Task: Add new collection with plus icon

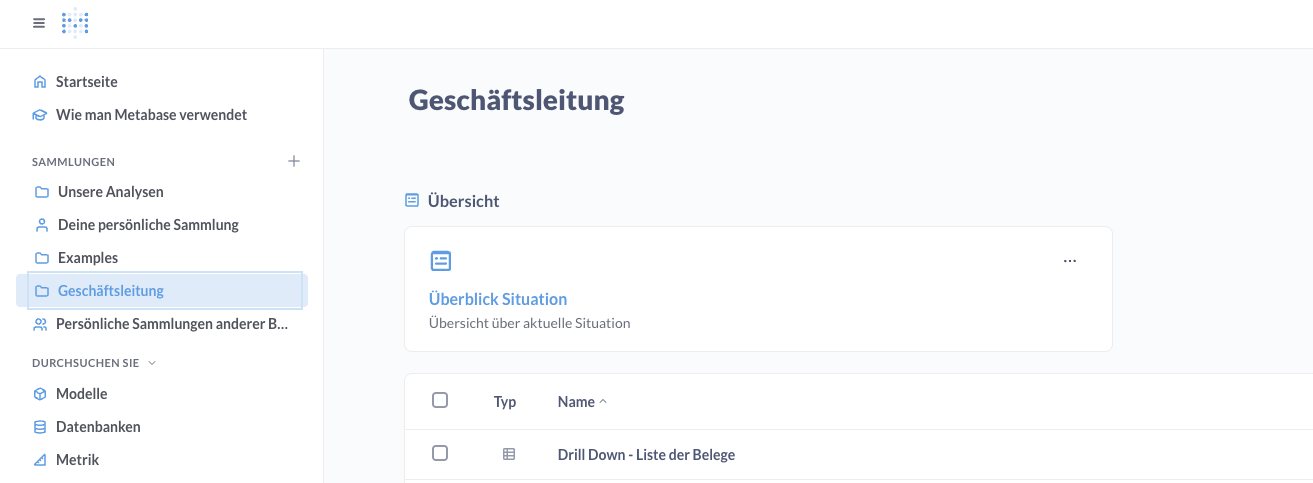Action: [x=294, y=161]
